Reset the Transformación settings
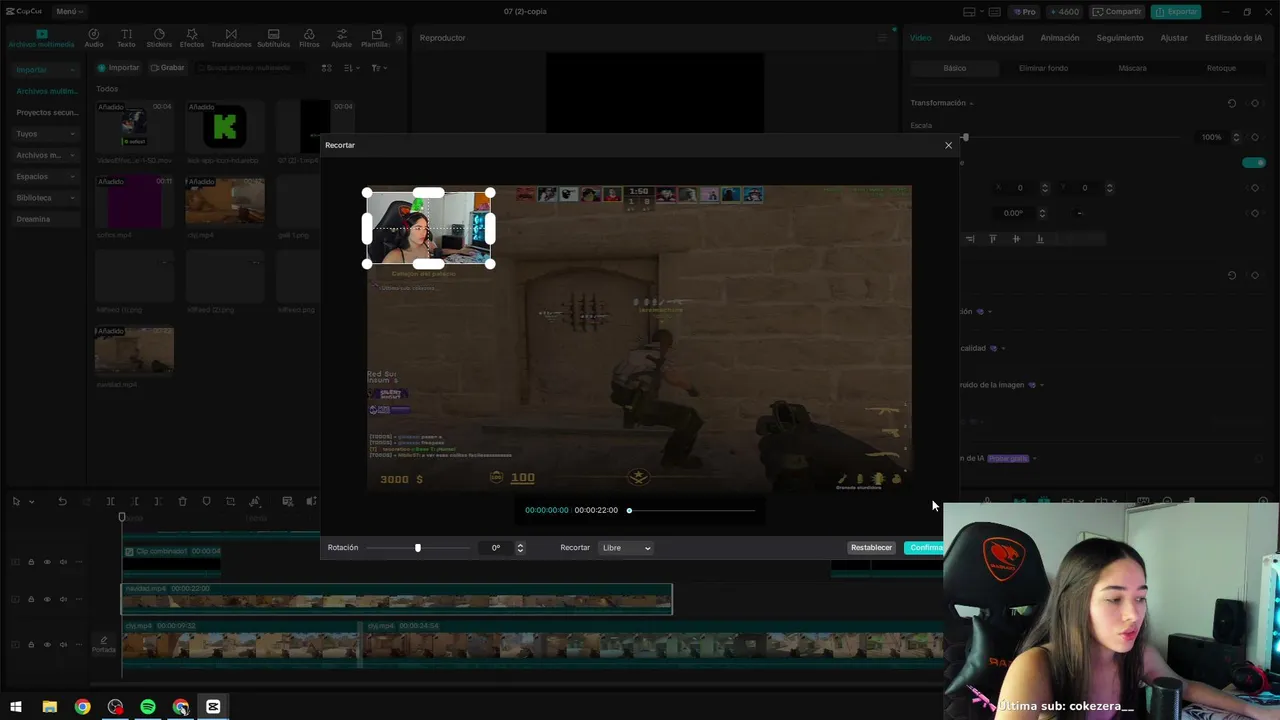This screenshot has width=1280, height=720. pos(1231,103)
